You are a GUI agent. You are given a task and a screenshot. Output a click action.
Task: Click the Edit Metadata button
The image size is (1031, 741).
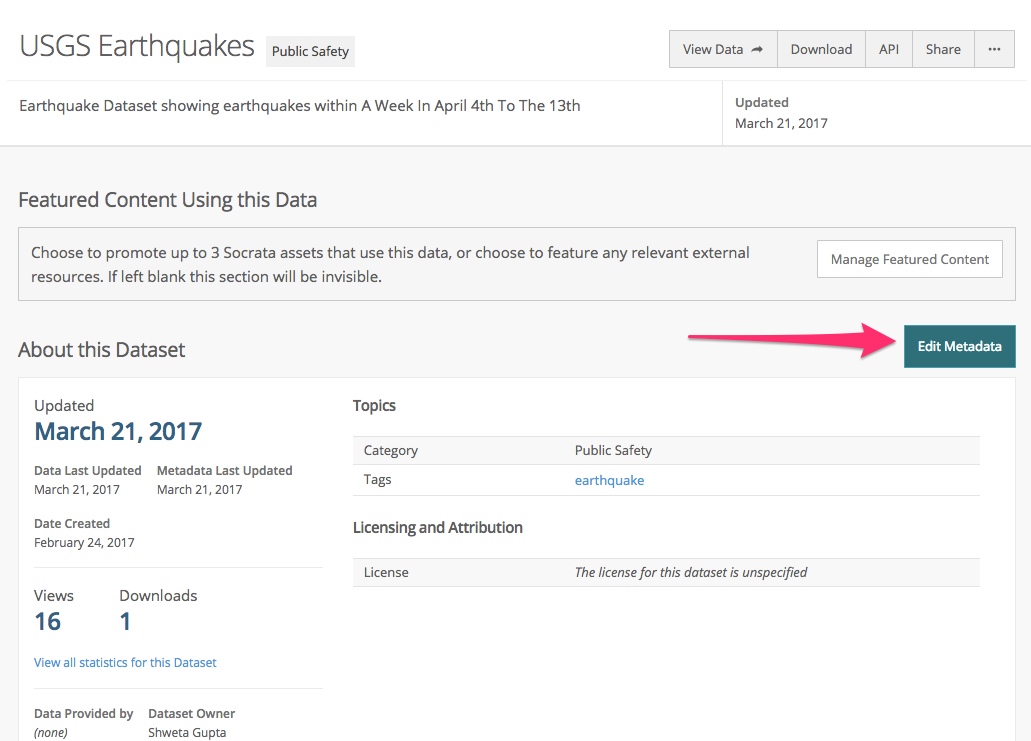coord(959,347)
